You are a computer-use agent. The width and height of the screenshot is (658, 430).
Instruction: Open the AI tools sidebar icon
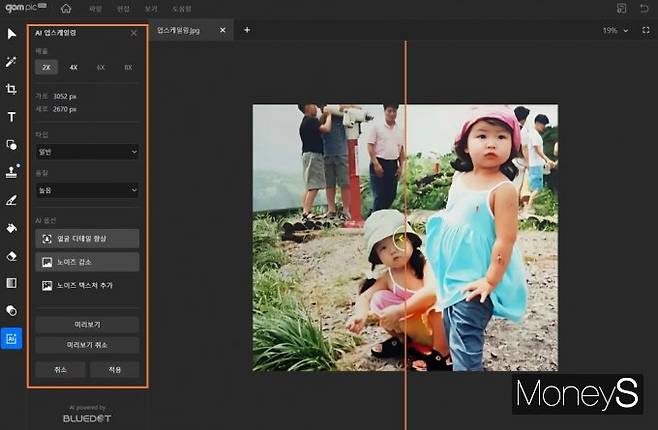[x=12, y=339]
